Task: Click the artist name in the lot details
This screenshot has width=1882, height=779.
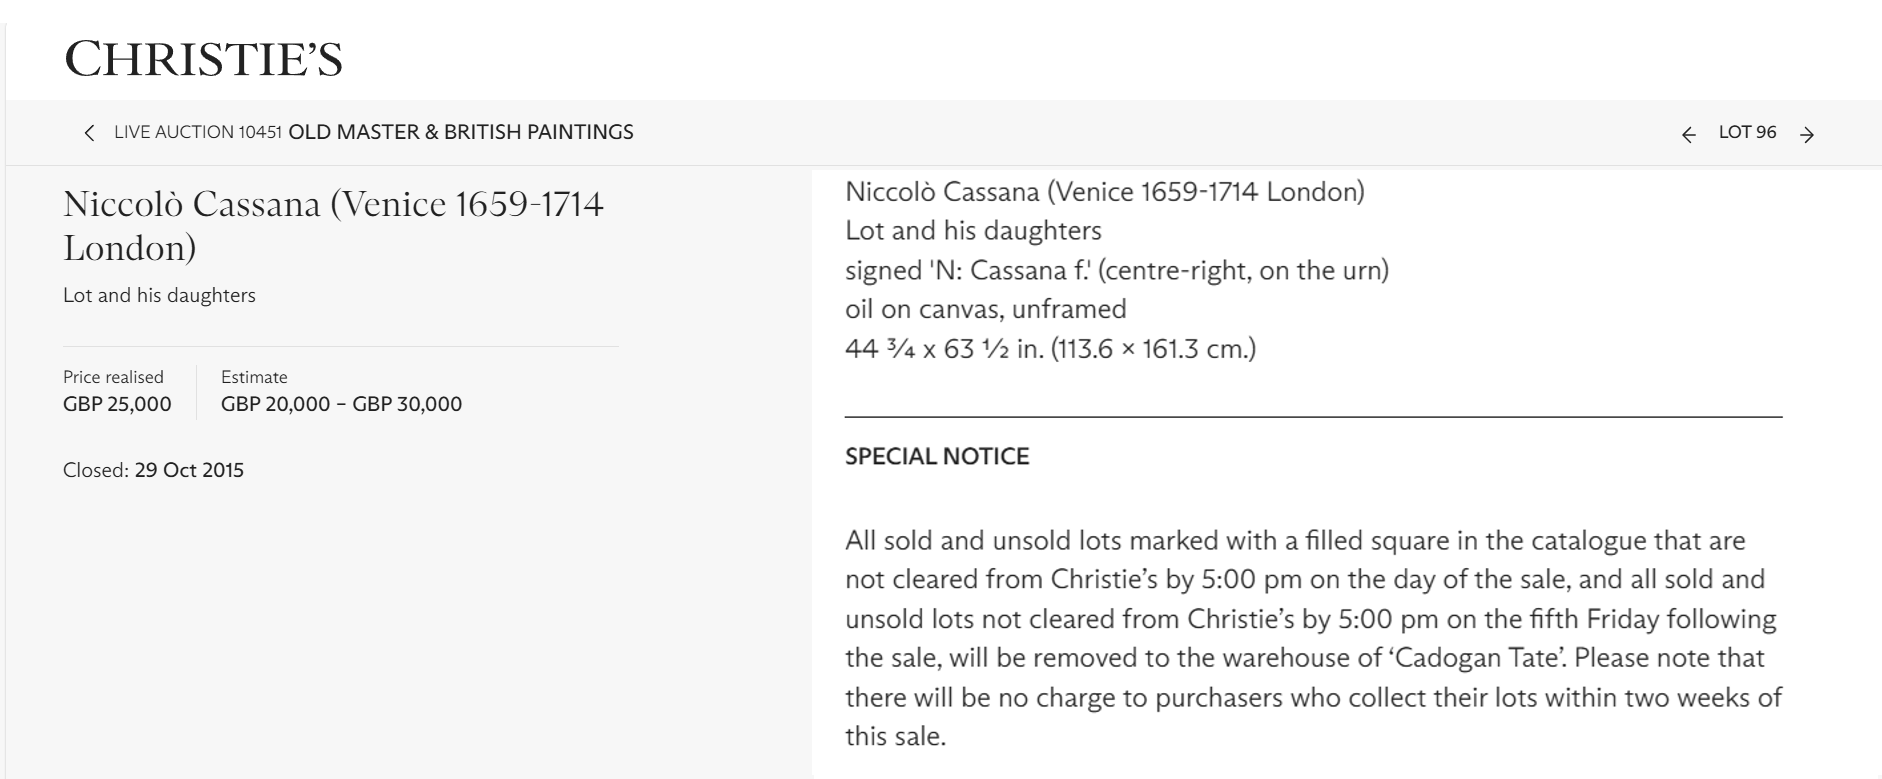Action: click(1104, 191)
